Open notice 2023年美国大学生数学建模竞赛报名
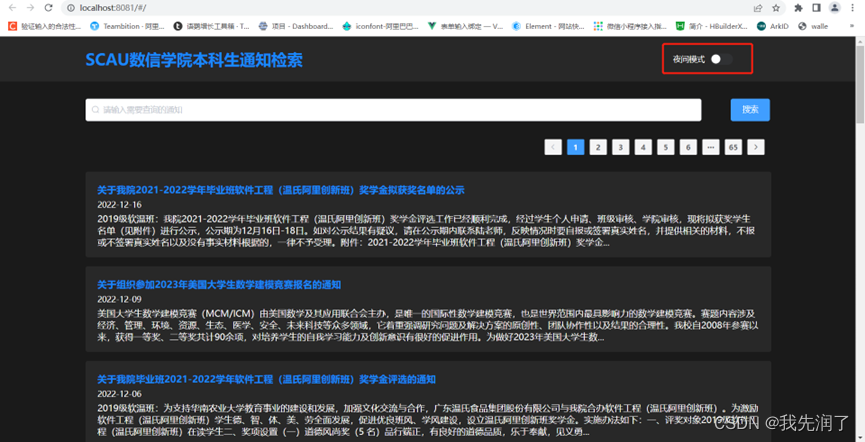 (219, 285)
